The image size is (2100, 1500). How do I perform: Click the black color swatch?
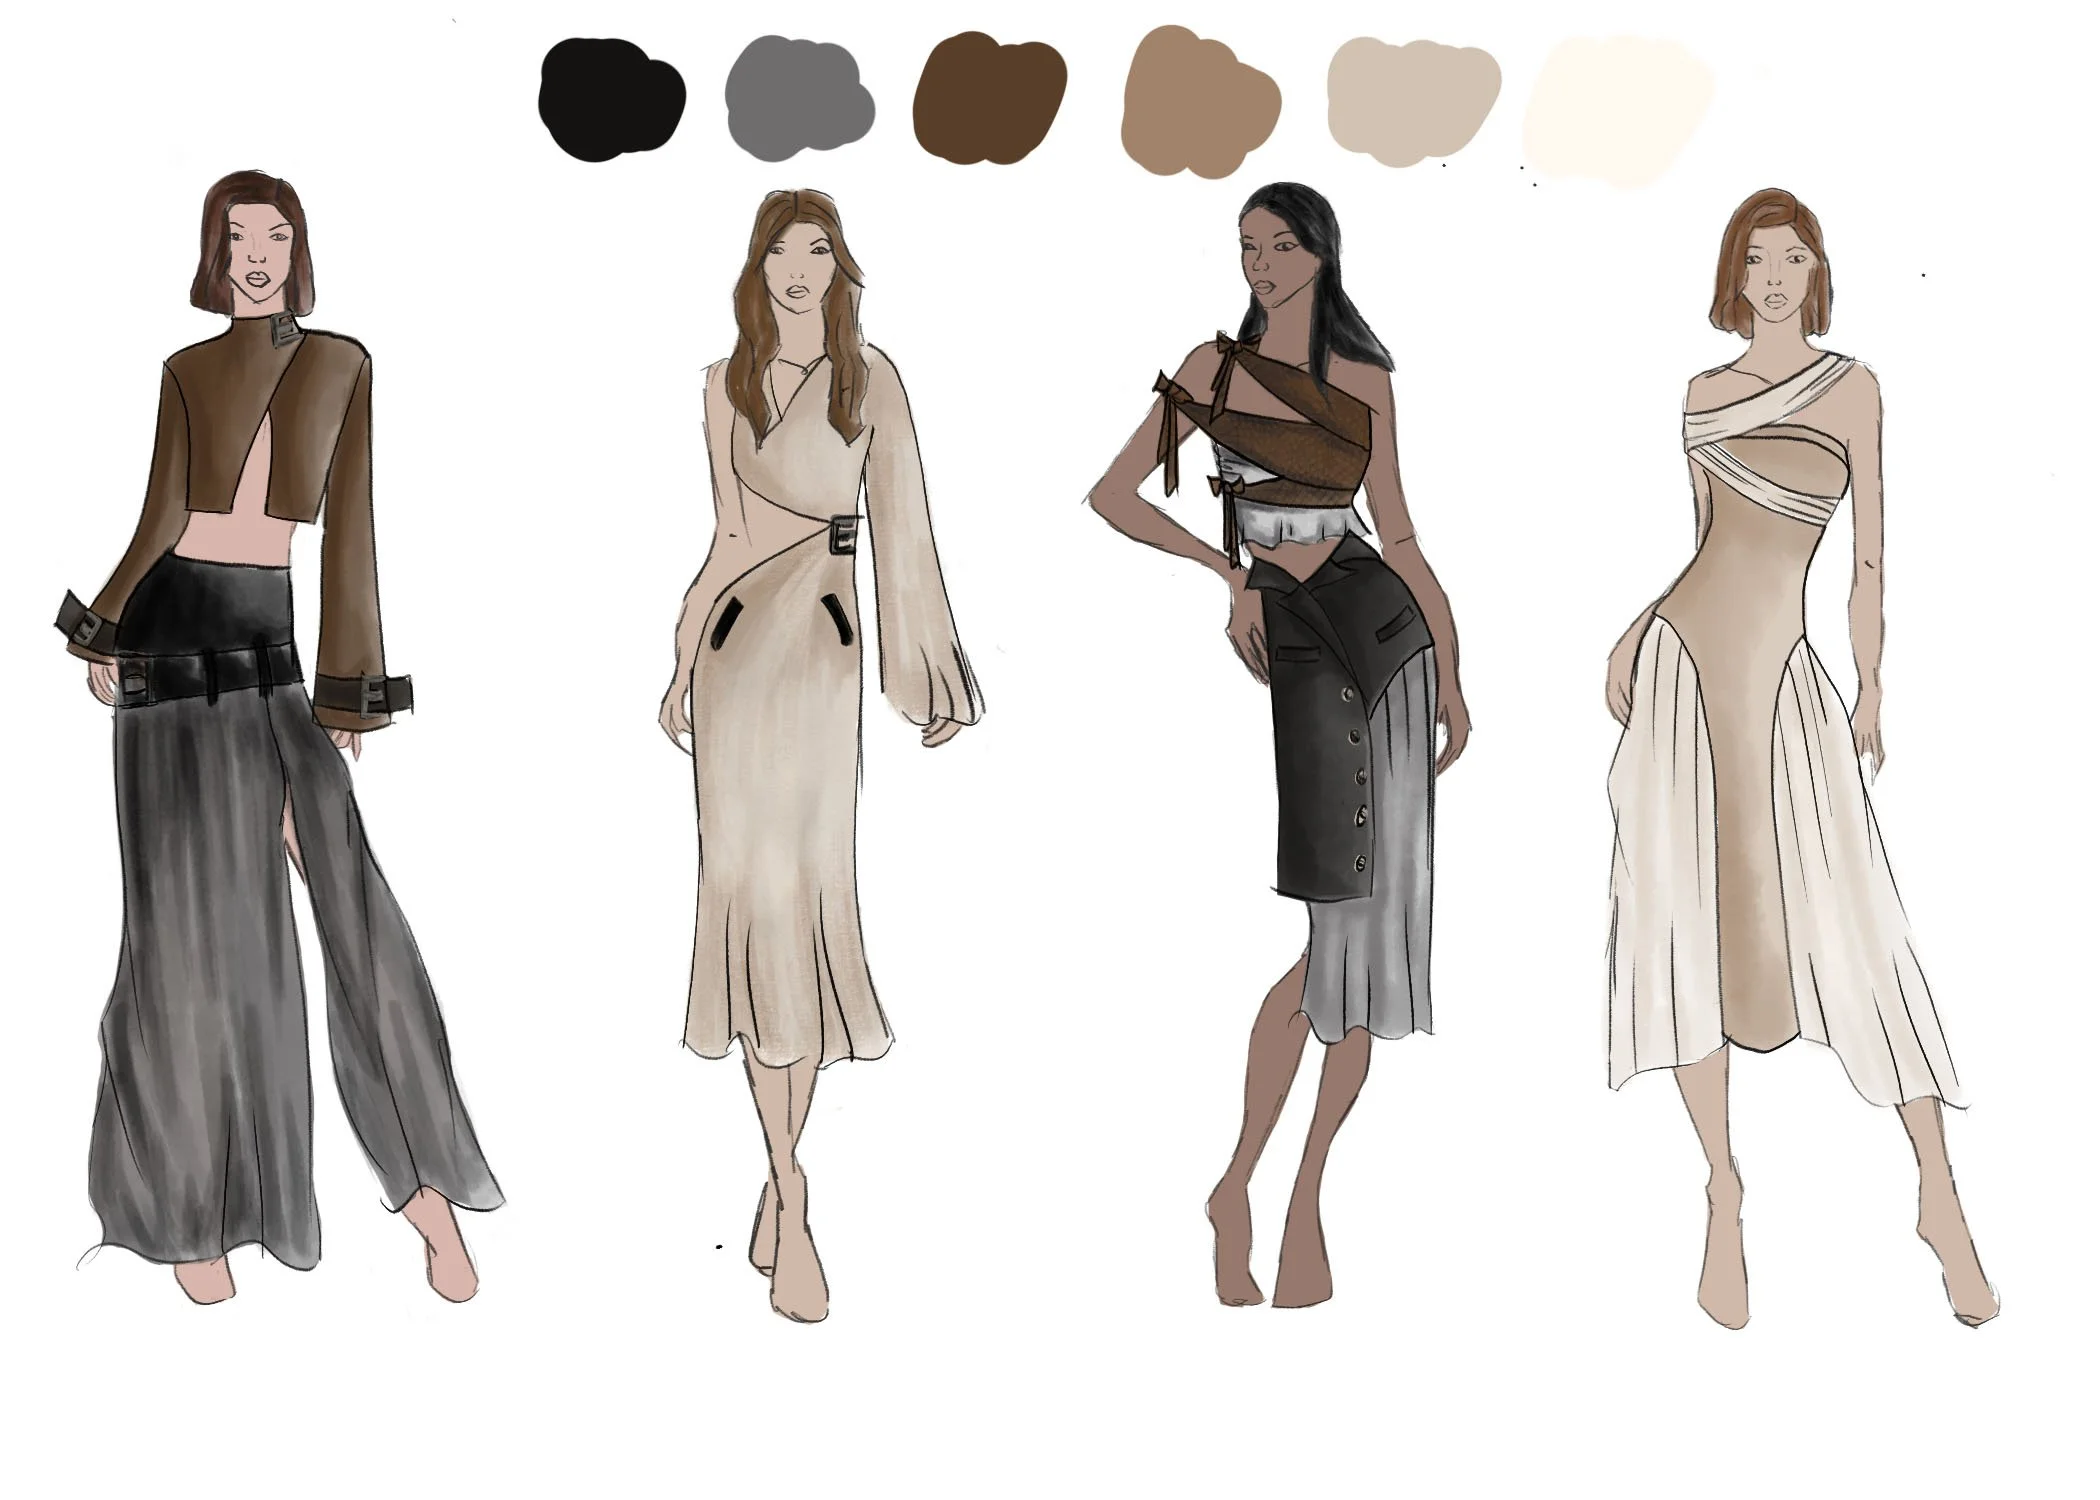tap(611, 98)
